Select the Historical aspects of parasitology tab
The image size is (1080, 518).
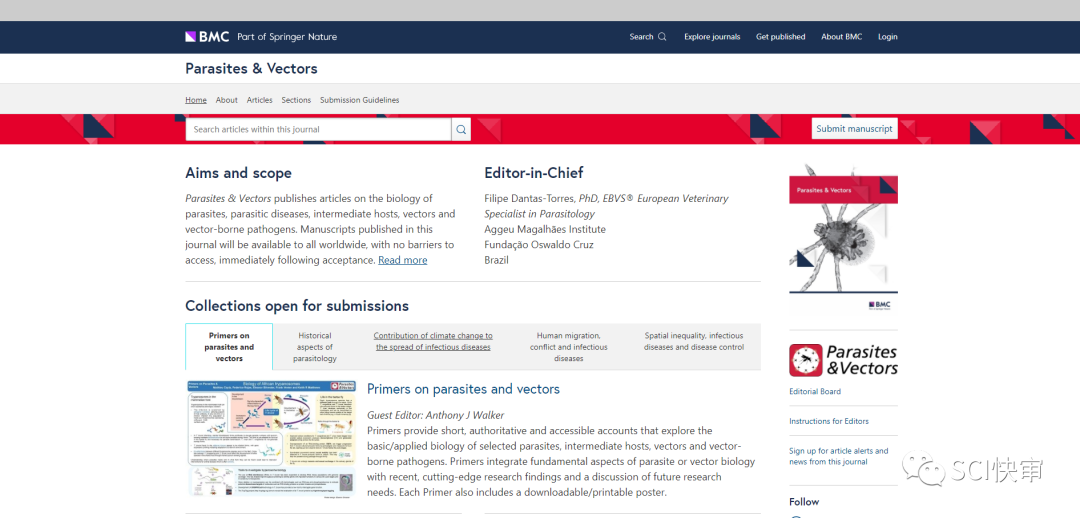[x=315, y=347]
